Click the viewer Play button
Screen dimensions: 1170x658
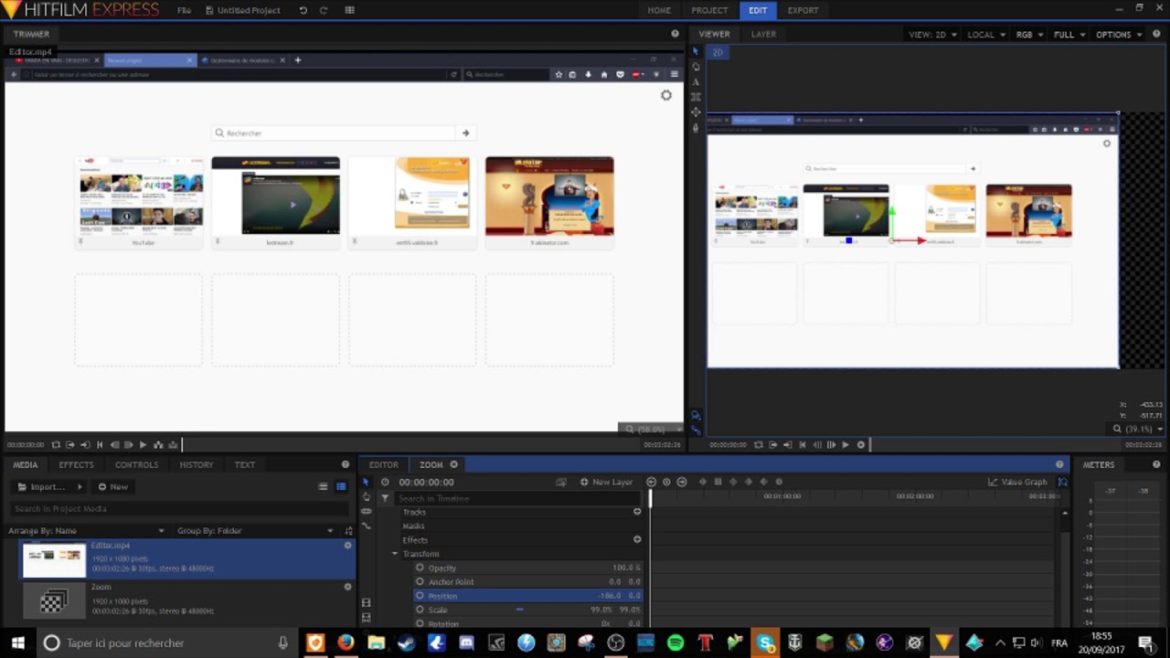click(x=845, y=445)
